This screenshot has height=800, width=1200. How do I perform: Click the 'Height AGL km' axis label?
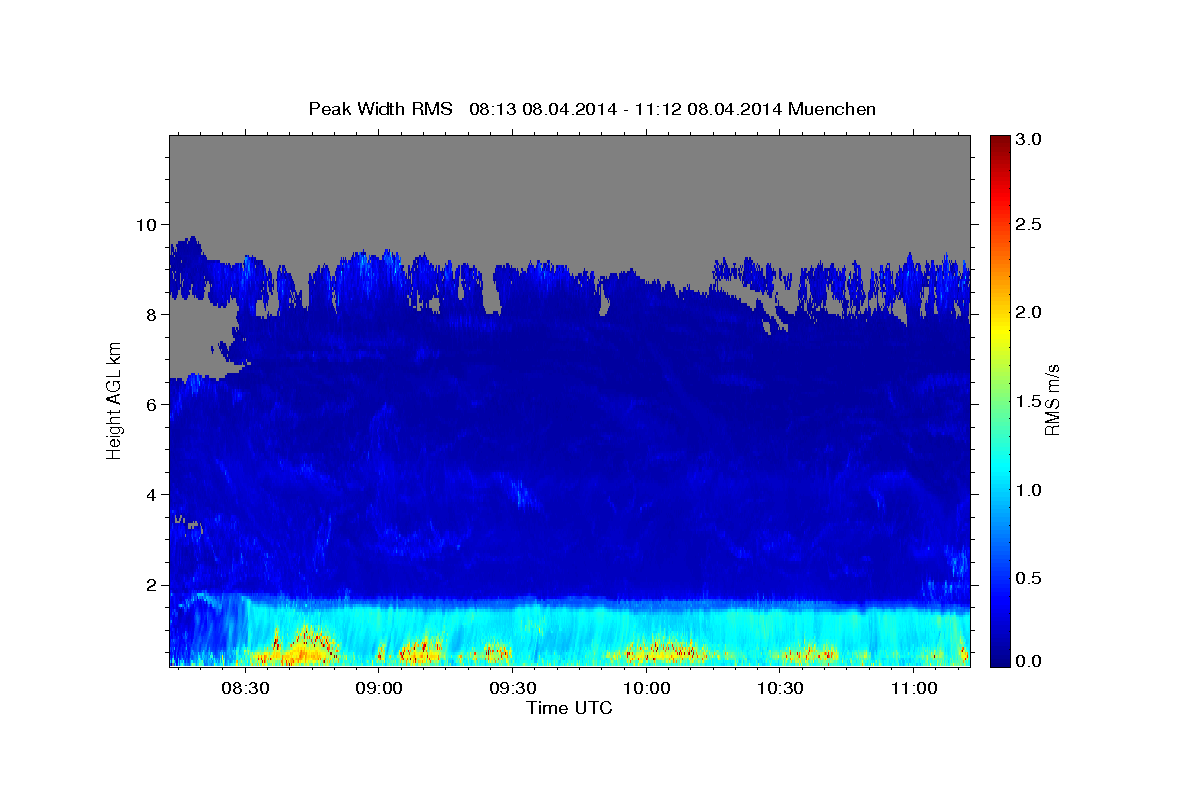(114, 399)
